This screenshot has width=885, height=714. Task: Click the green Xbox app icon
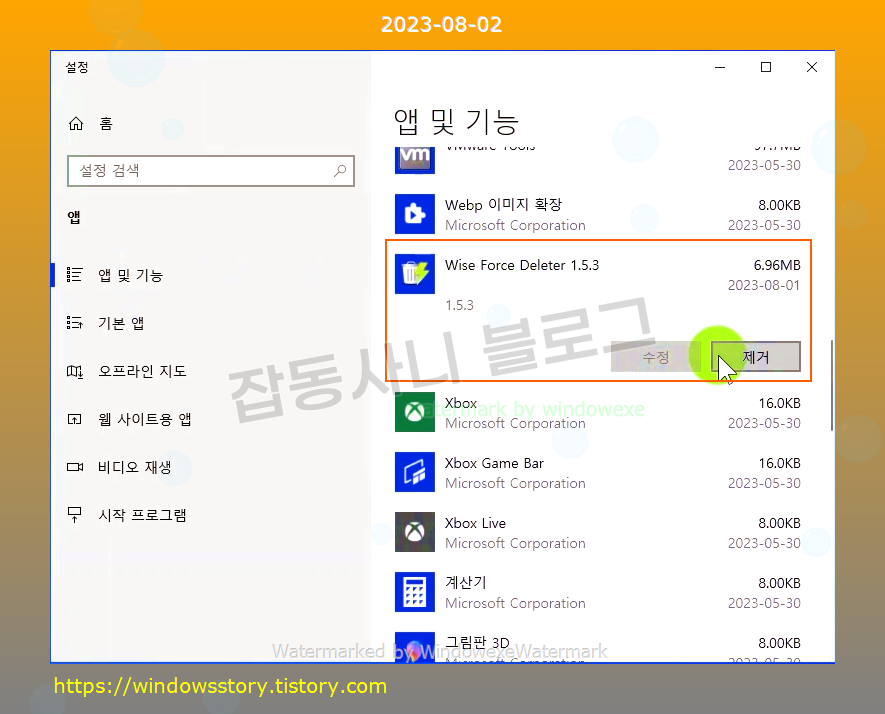click(415, 412)
